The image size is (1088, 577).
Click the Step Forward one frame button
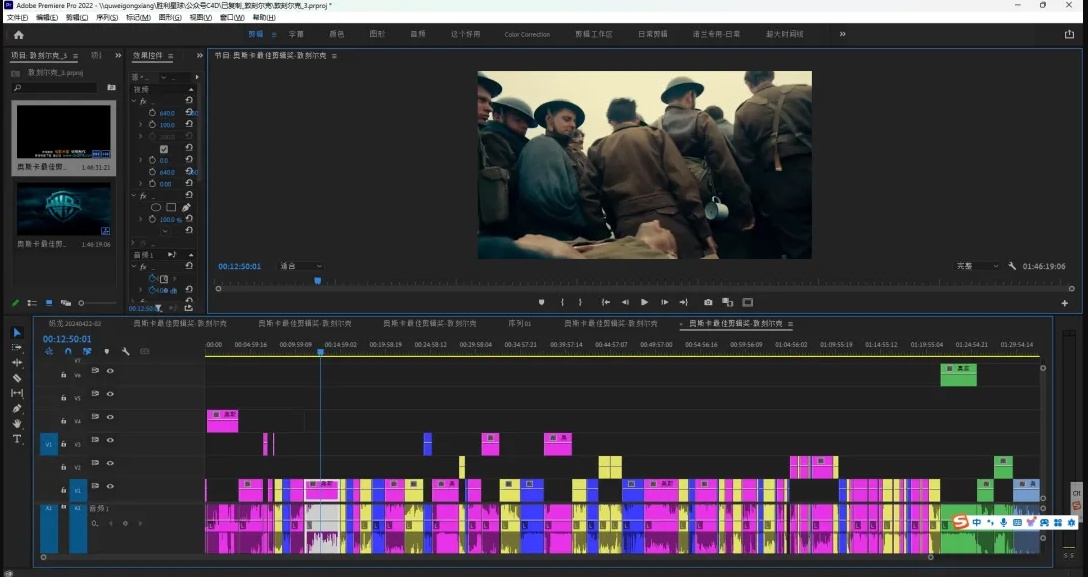664,302
